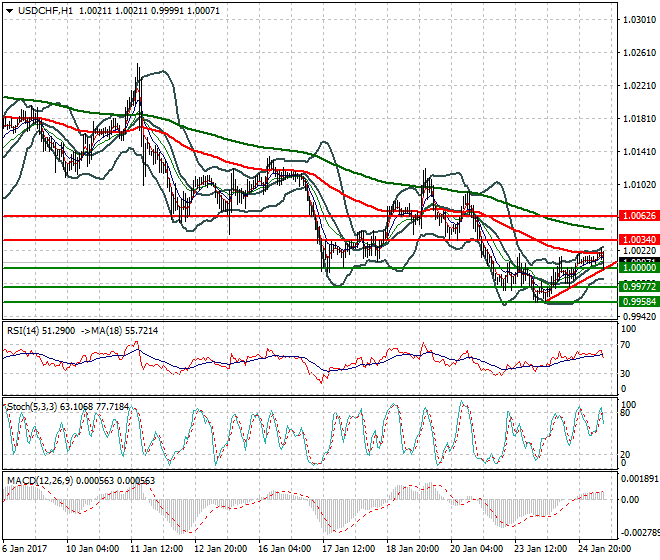The width and height of the screenshot is (660, 560).
Task: Click the MACD 0.001891 scale value
Action: tap(640, 479)
